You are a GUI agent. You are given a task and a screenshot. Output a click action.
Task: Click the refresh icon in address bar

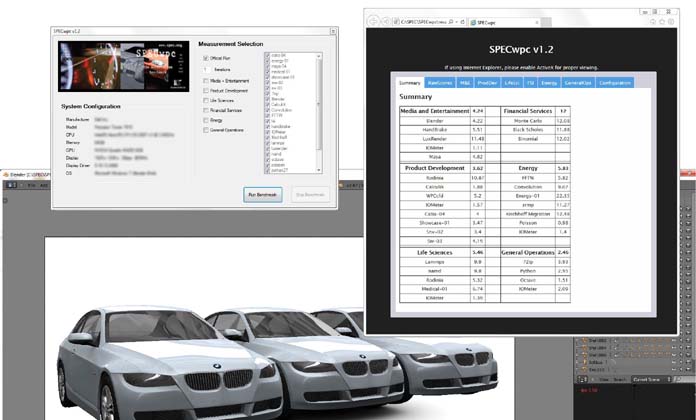click(x=462, y=20)
